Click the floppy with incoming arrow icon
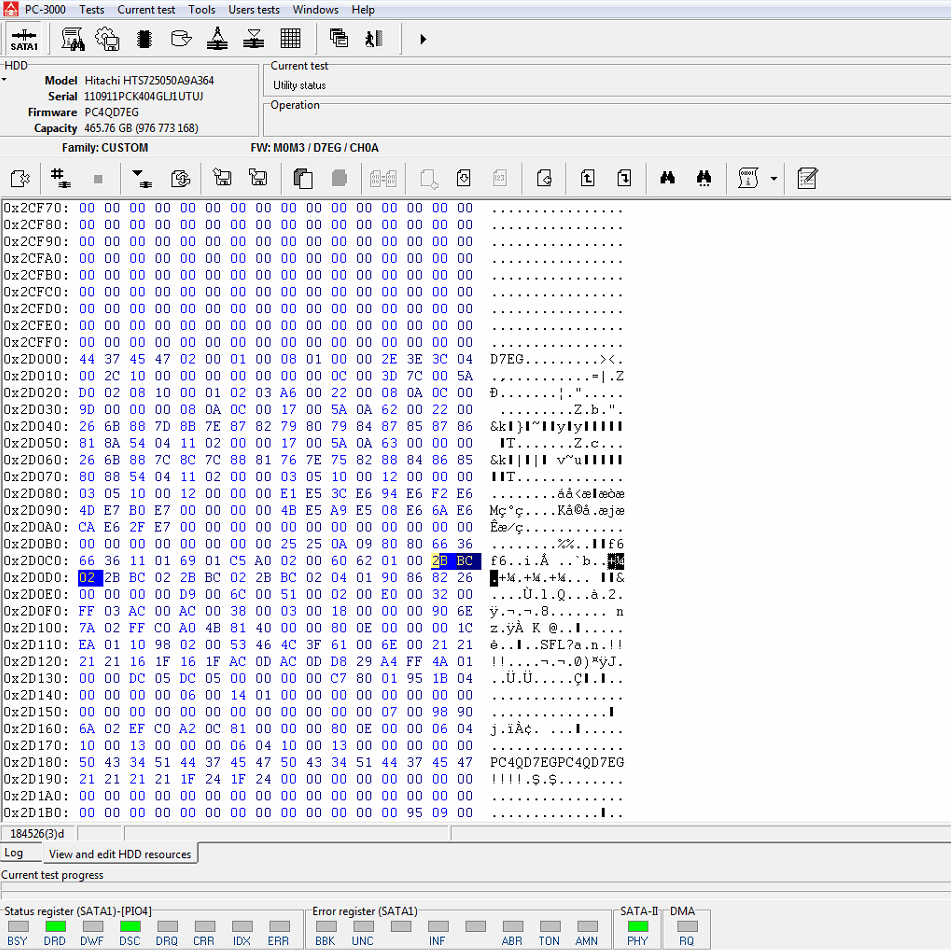This screenshot has width=951, height=950. [x=222, y=178]
